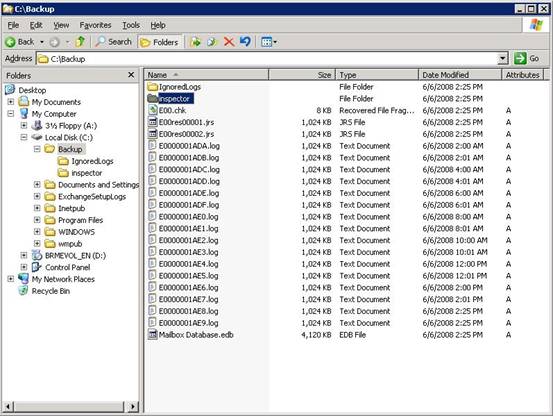Click the Move To toolbar icon

point(195,42)
